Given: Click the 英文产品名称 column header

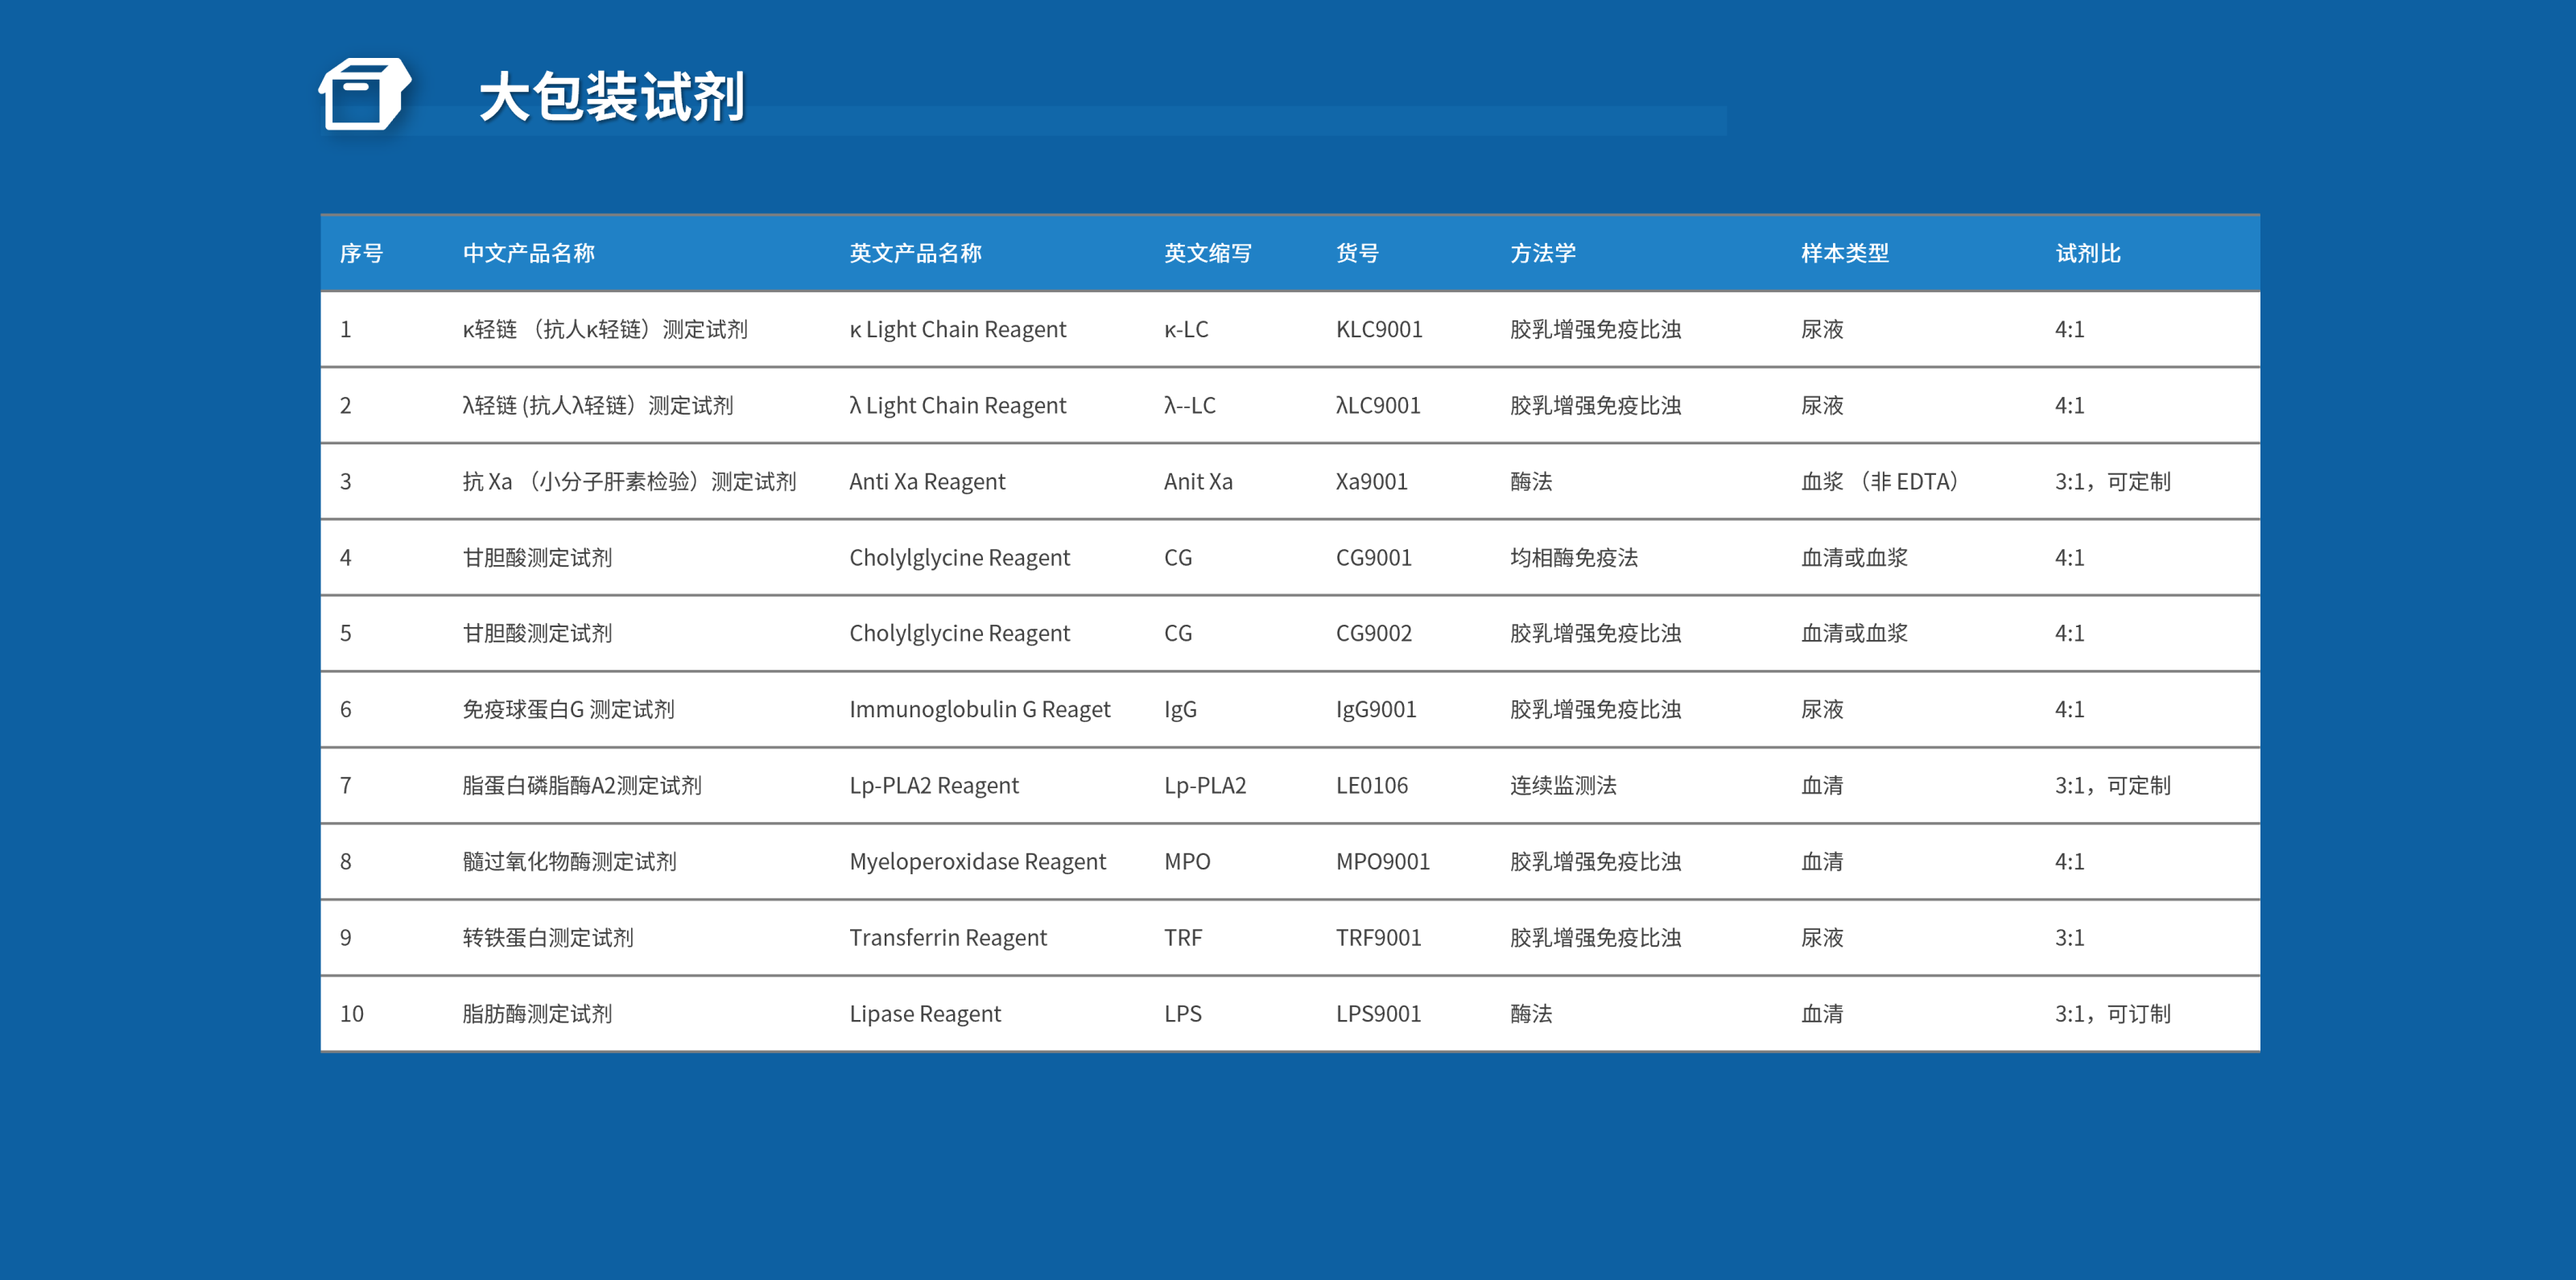Looking at the screenshot, I should 915,253.
